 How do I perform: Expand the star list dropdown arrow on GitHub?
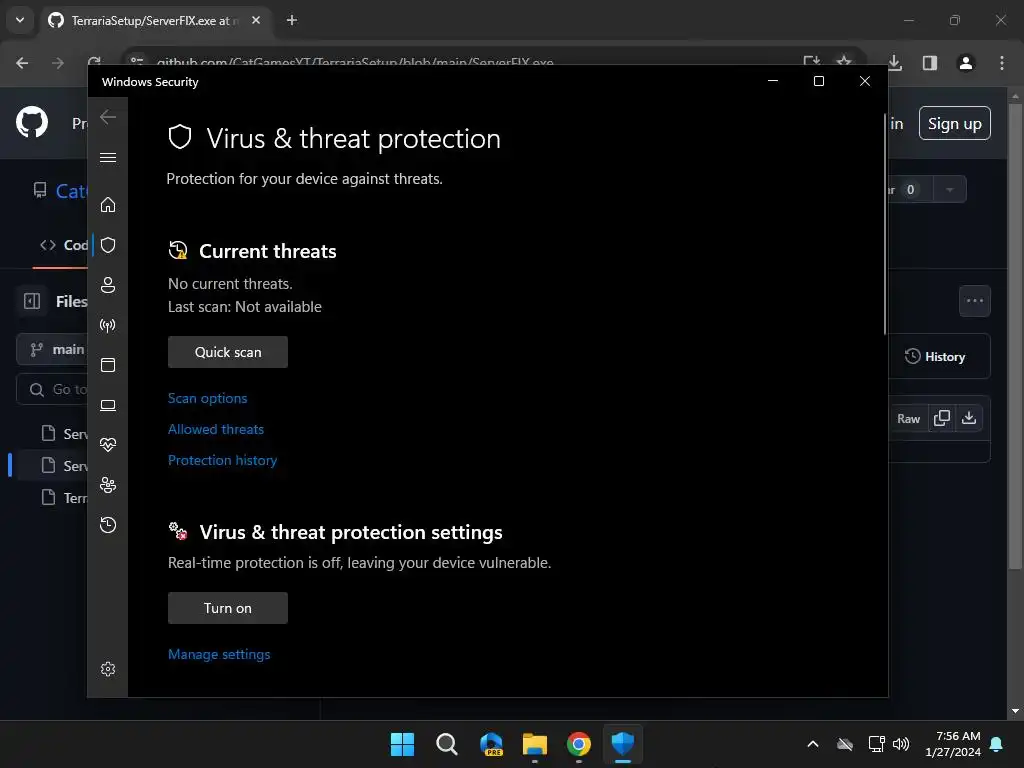click(x=950, y=190)
